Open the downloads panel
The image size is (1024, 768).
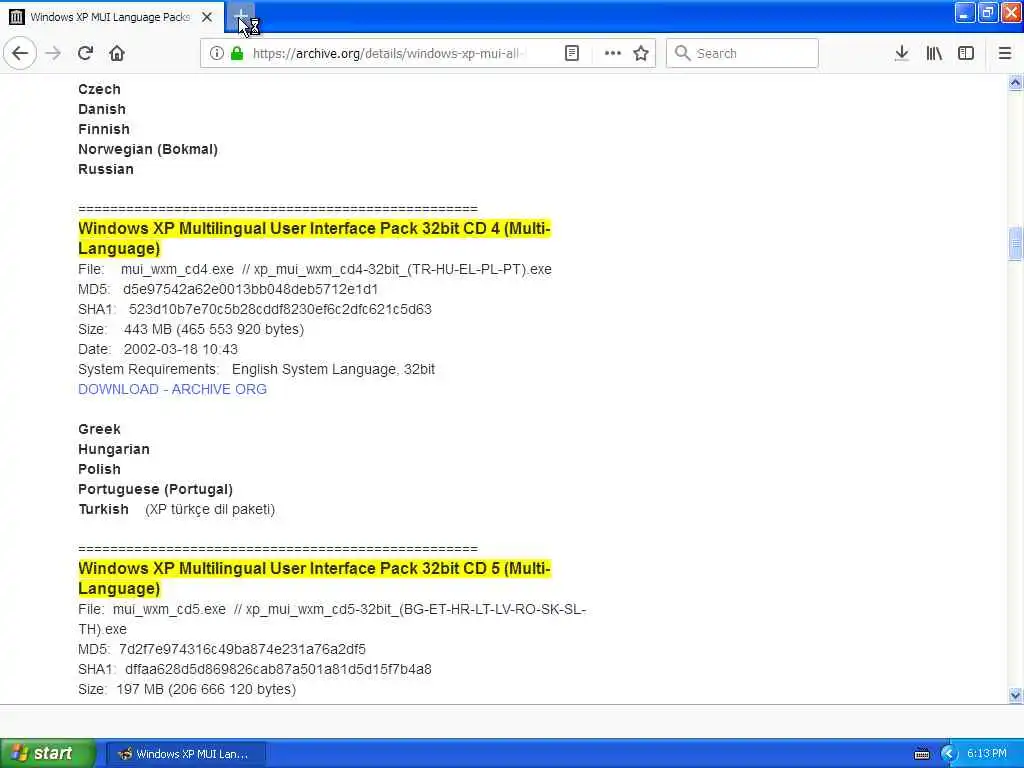tap(902, 53)
